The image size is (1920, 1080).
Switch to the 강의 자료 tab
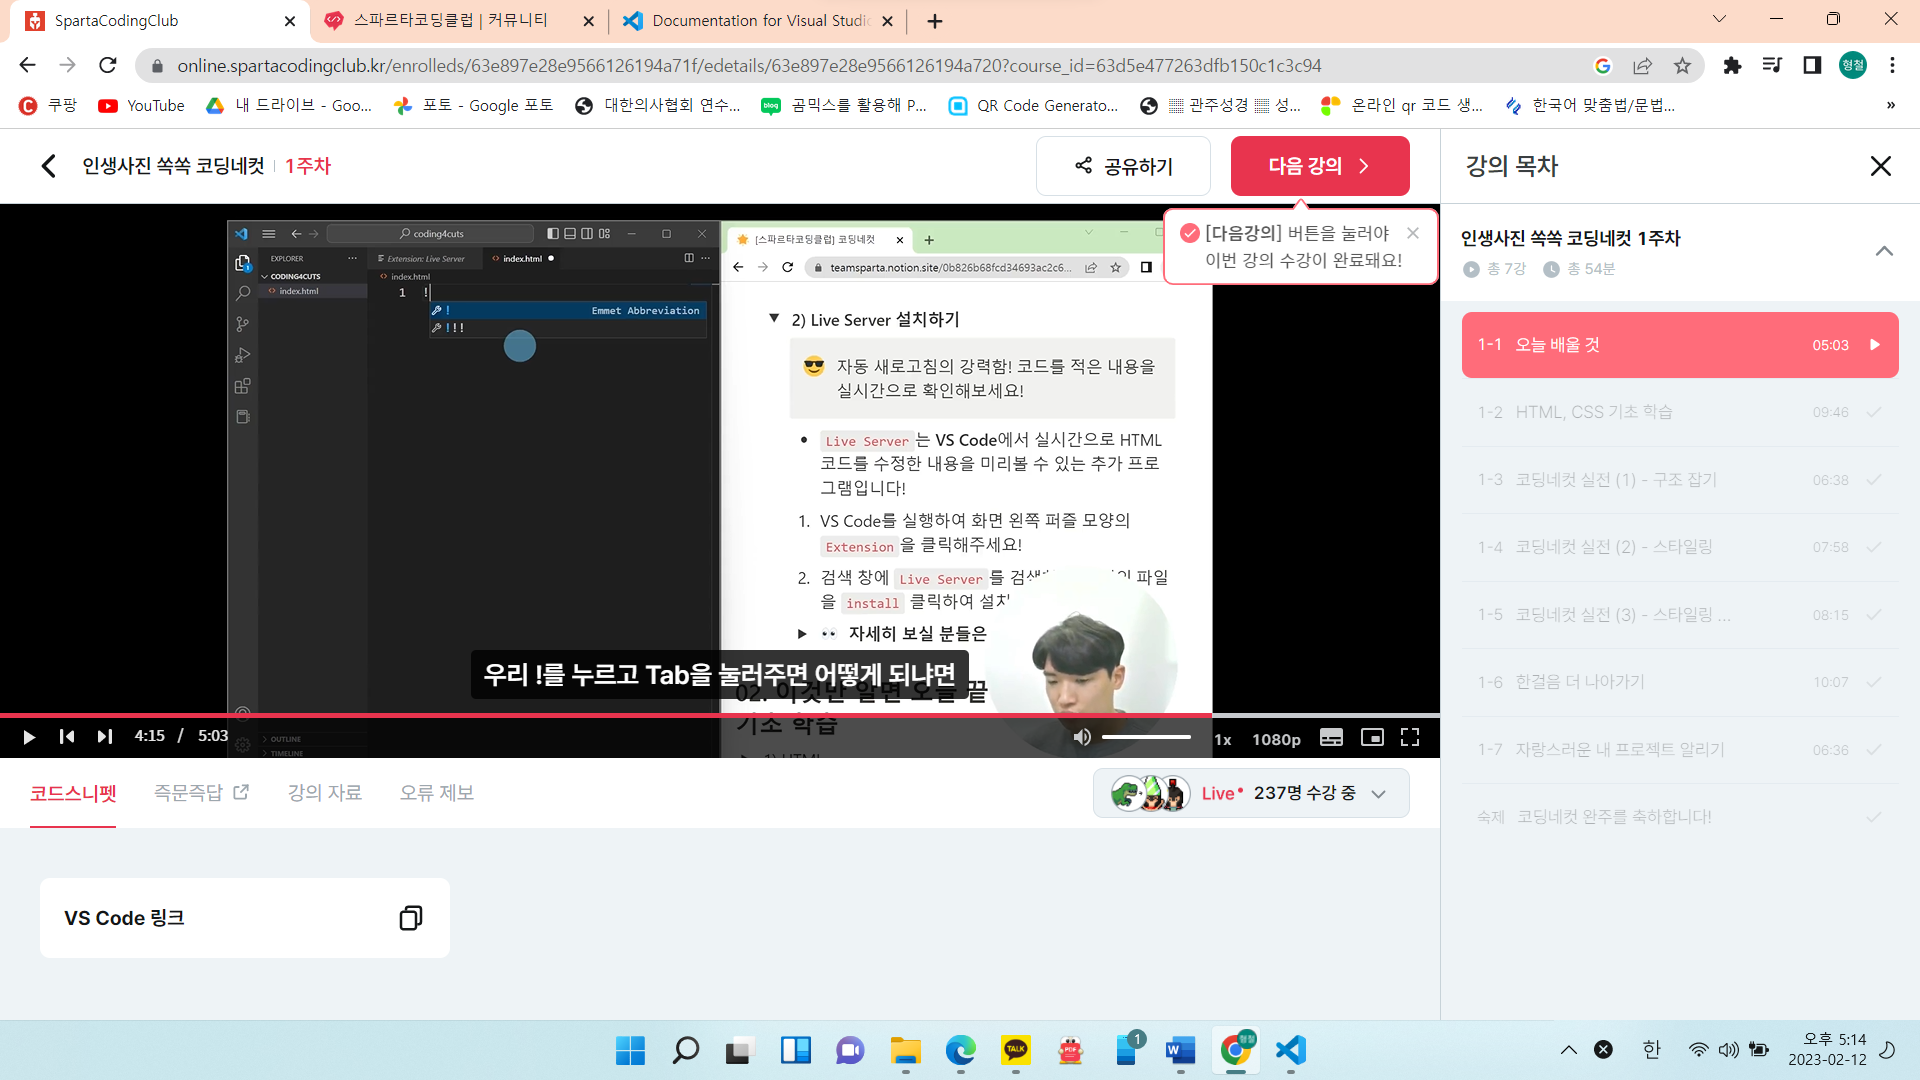[325, 793]
